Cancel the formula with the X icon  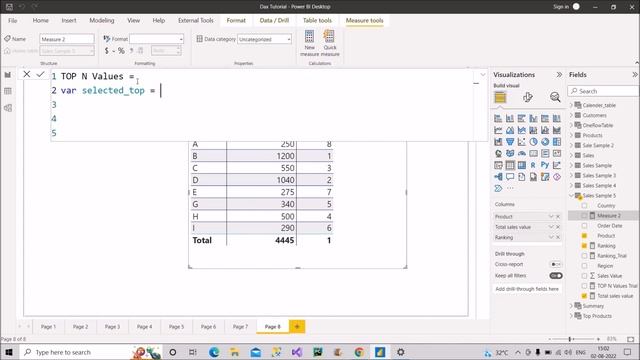(x=27, y=74)
